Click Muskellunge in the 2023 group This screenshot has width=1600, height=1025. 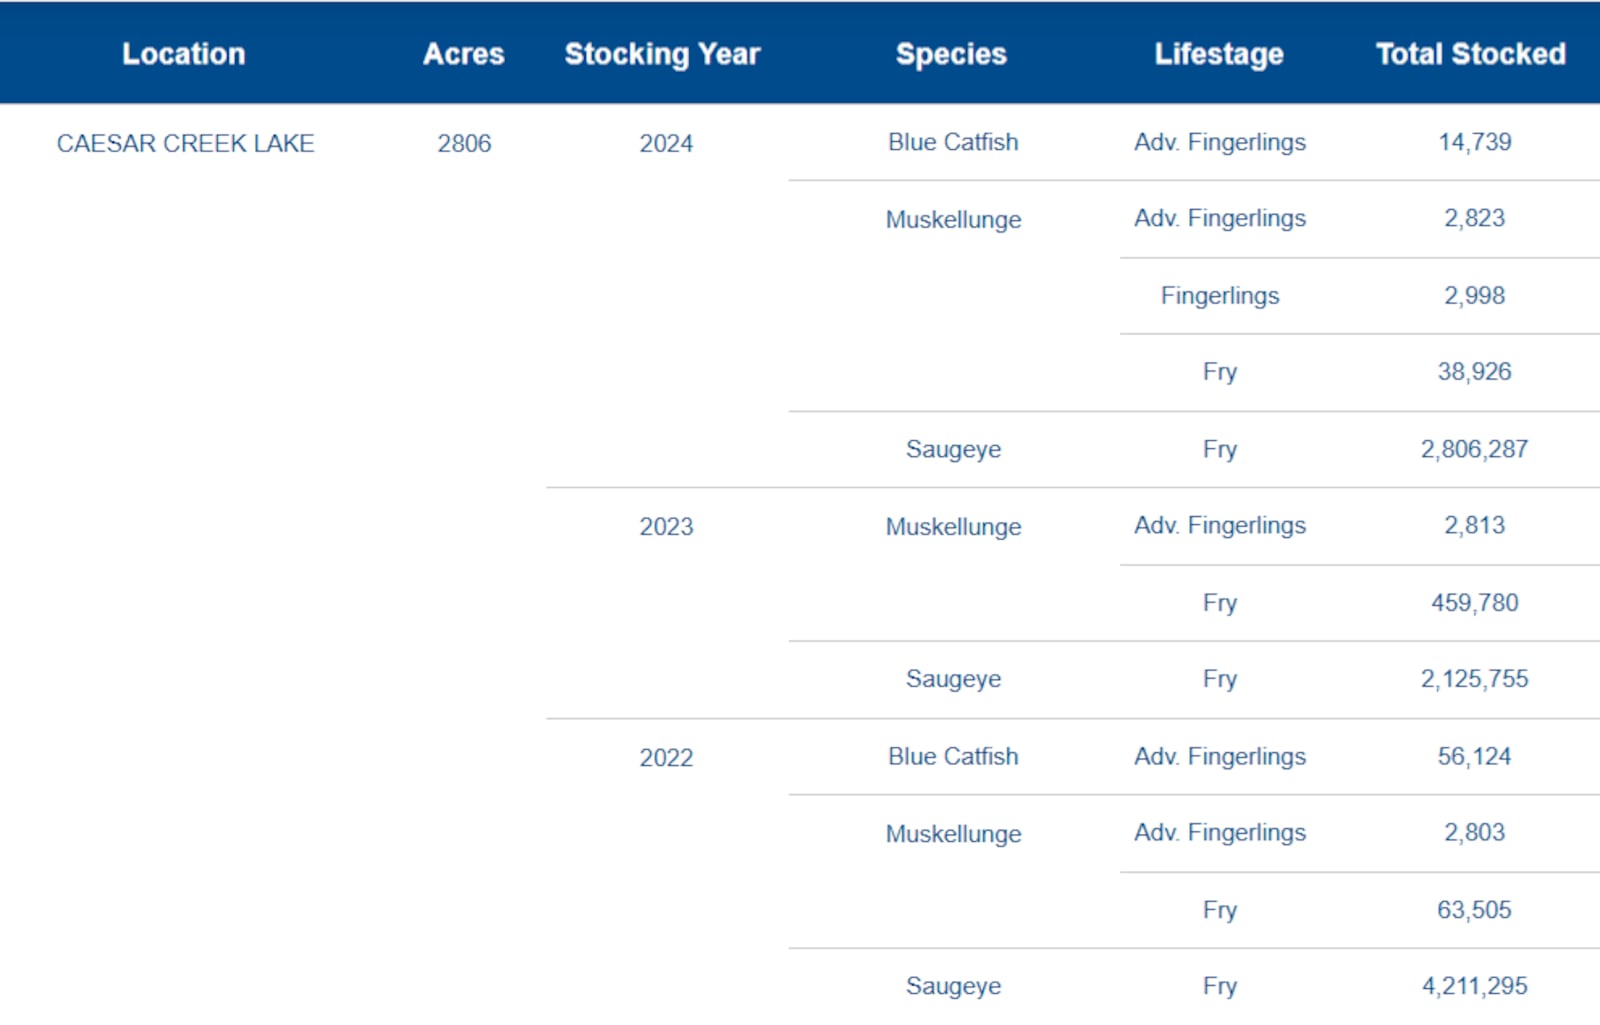click(x=953, y=527)
